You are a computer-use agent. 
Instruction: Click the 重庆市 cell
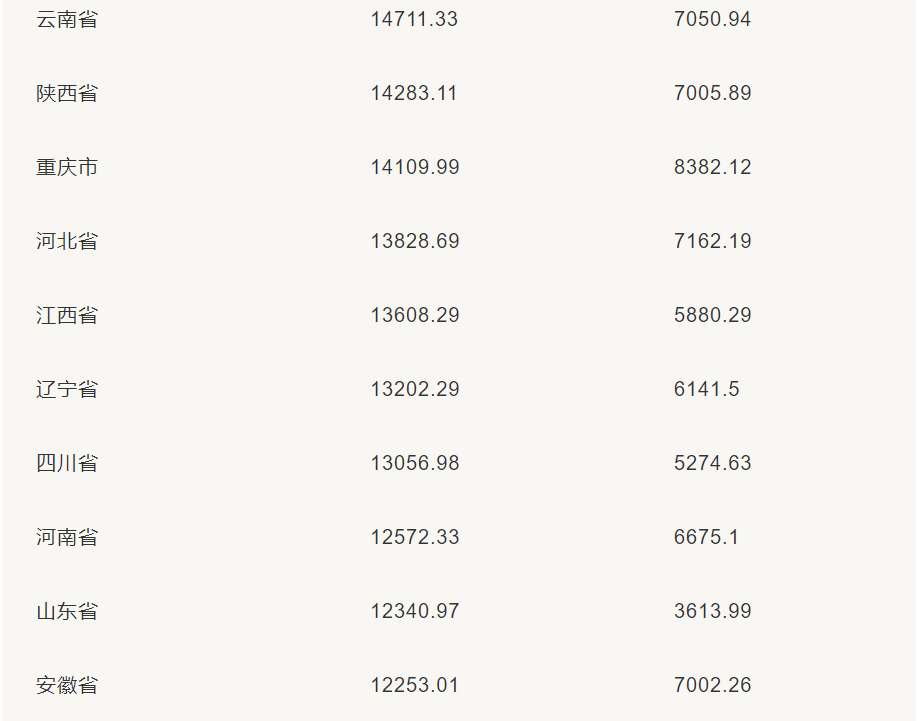[67, 167]
